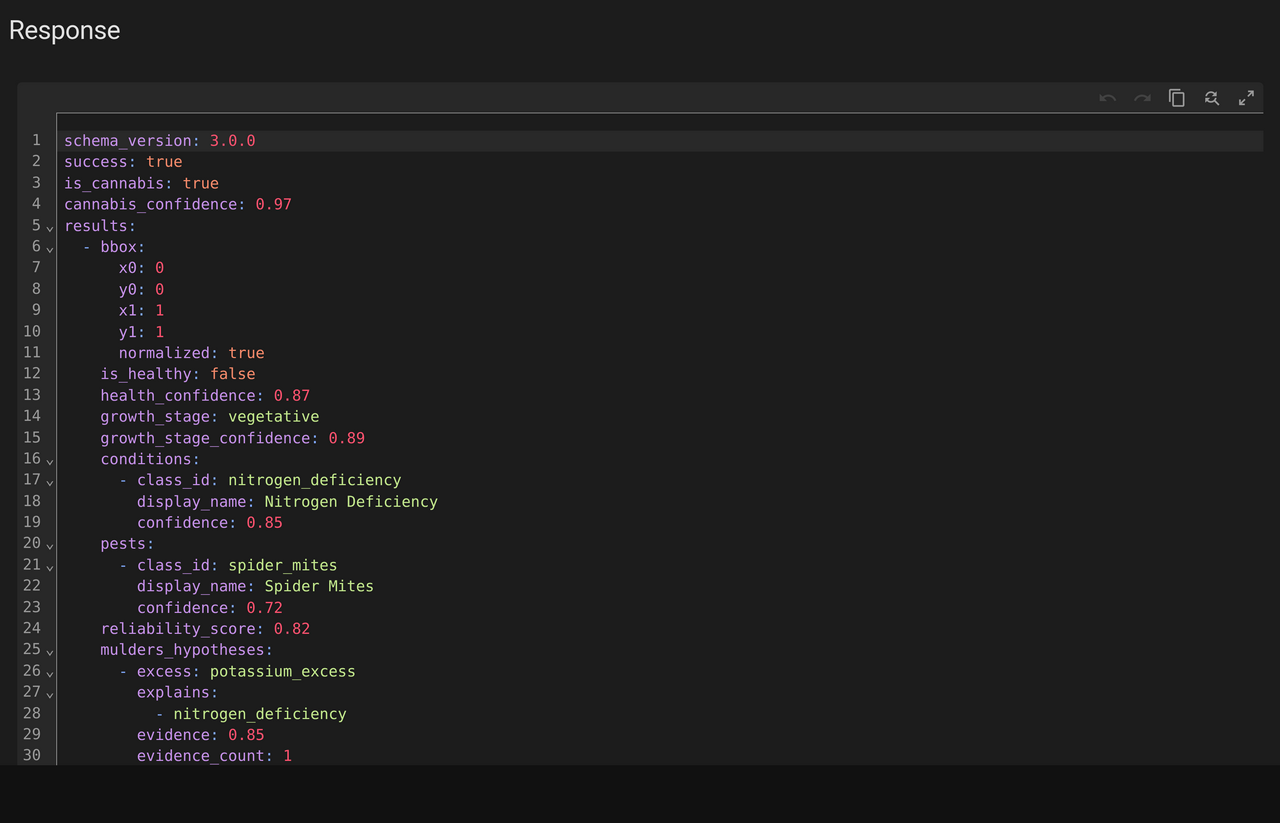1280x823 pixels.
Task: Collapse mulders_hypotheses section fold arrow
Action: point(50,652)
